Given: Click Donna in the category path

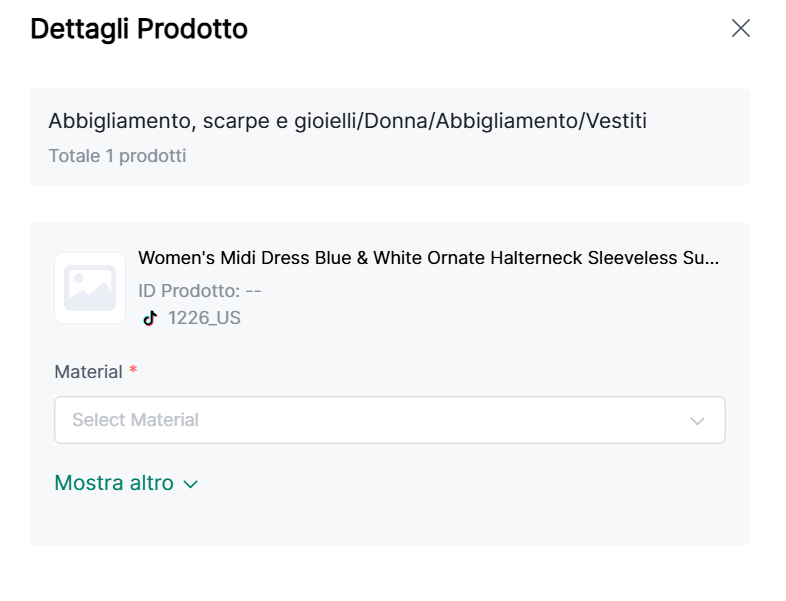Looking at the screenshot, I should click(x=394, y=121).
